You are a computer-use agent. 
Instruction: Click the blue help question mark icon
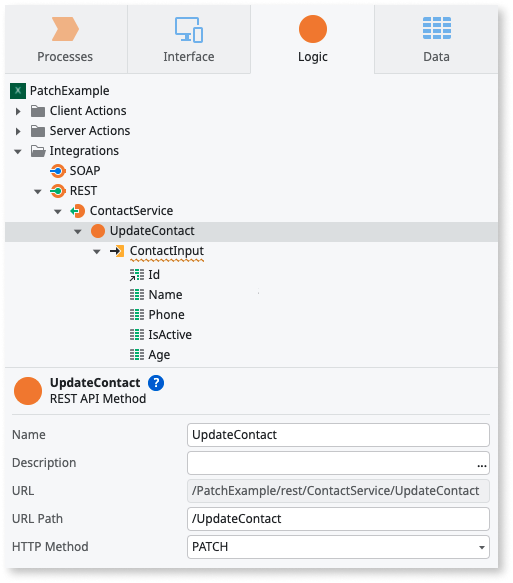156,383
